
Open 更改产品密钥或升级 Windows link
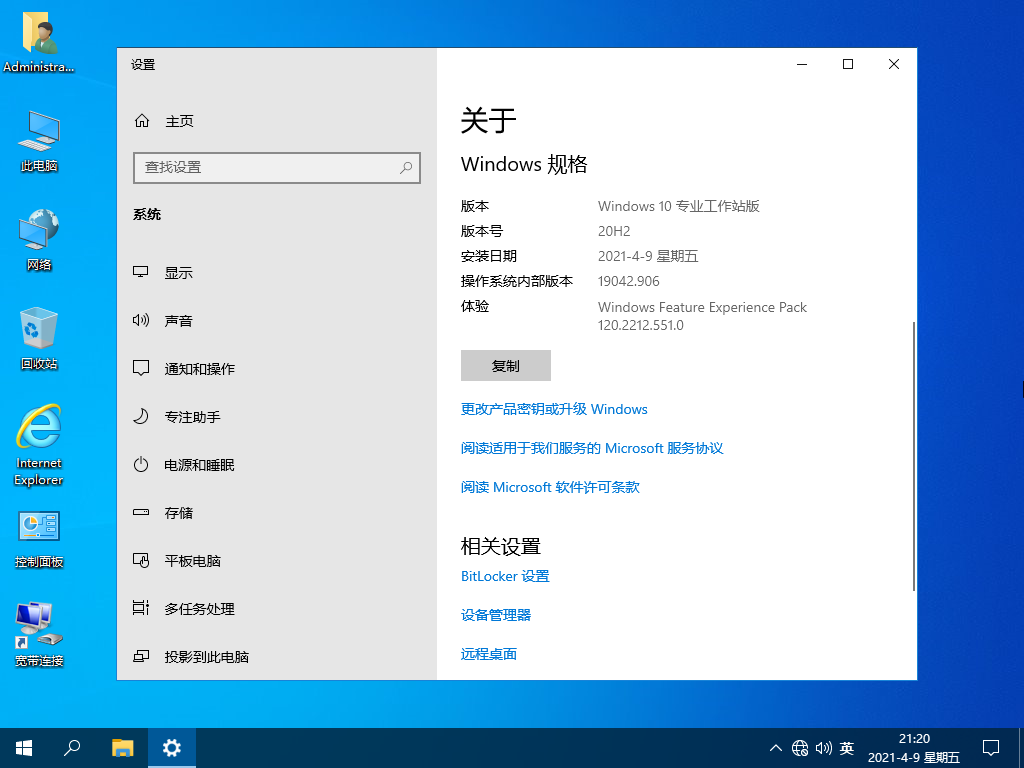554,409
